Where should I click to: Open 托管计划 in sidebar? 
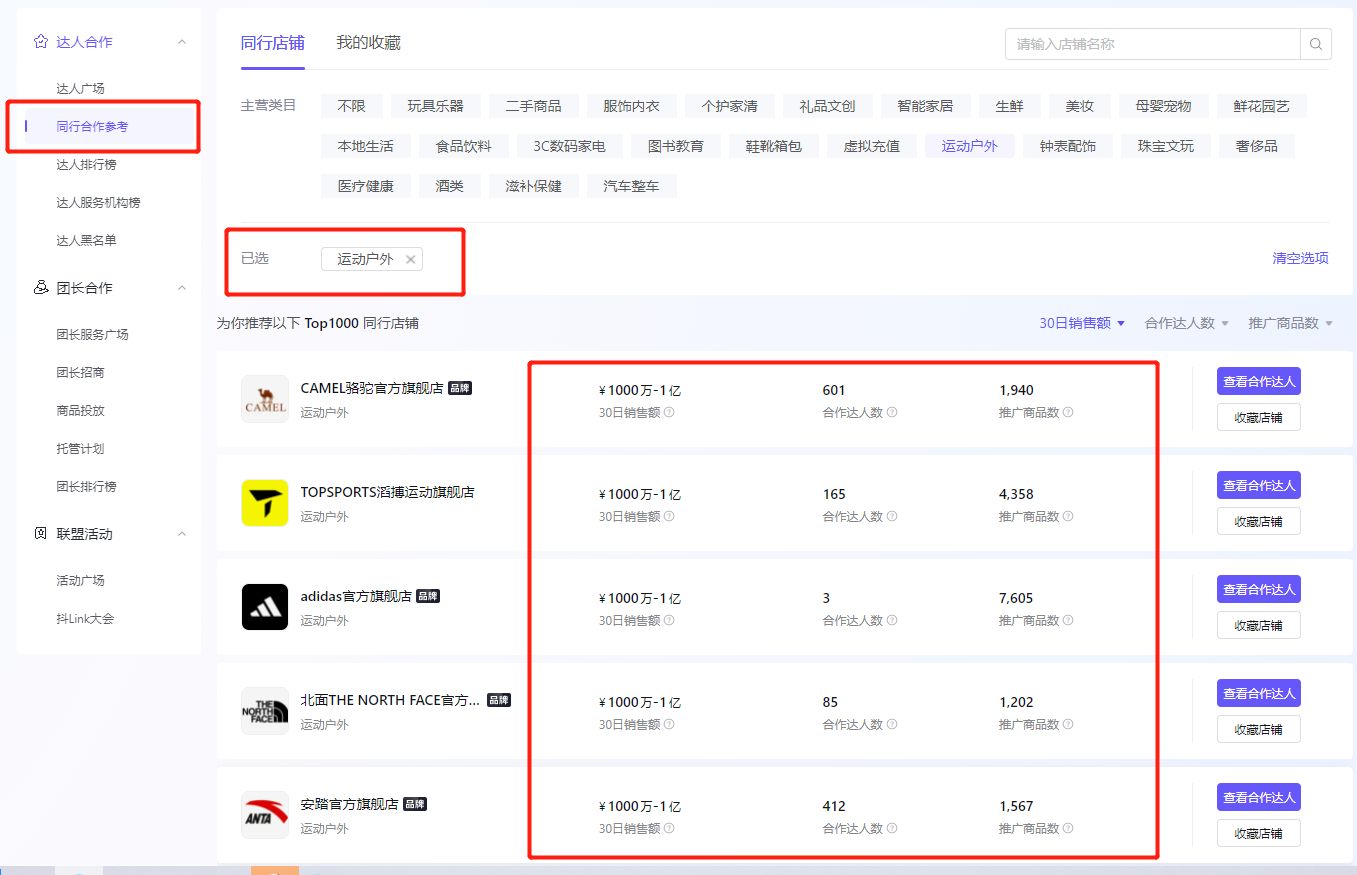tap(81, 448)
